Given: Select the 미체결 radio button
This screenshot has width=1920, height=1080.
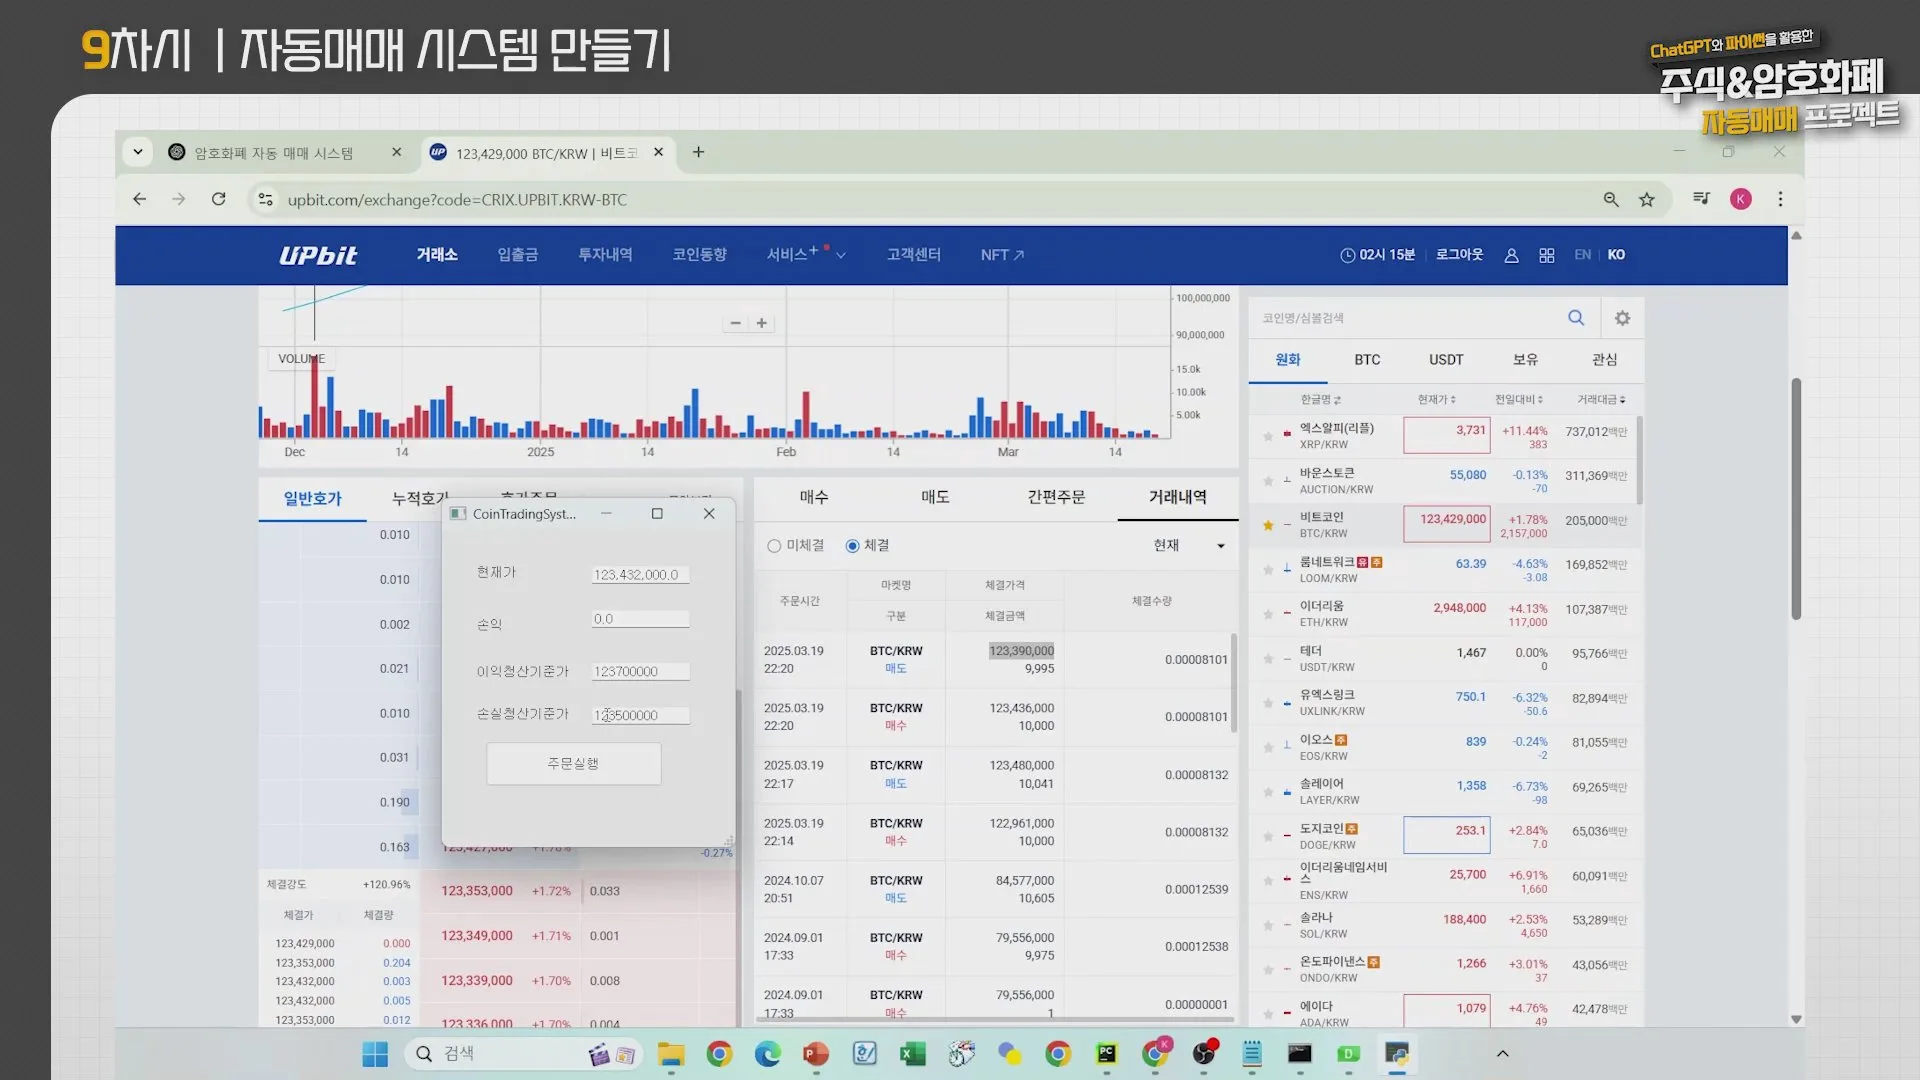Looking at the screenshot, I should click(774, 546).
